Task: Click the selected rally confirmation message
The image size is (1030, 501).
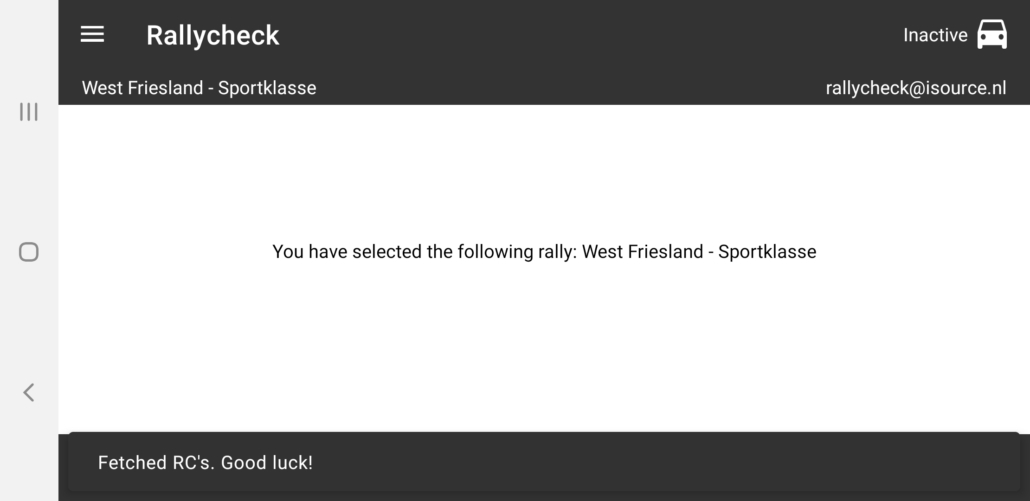Action: [x=544, y=252]
